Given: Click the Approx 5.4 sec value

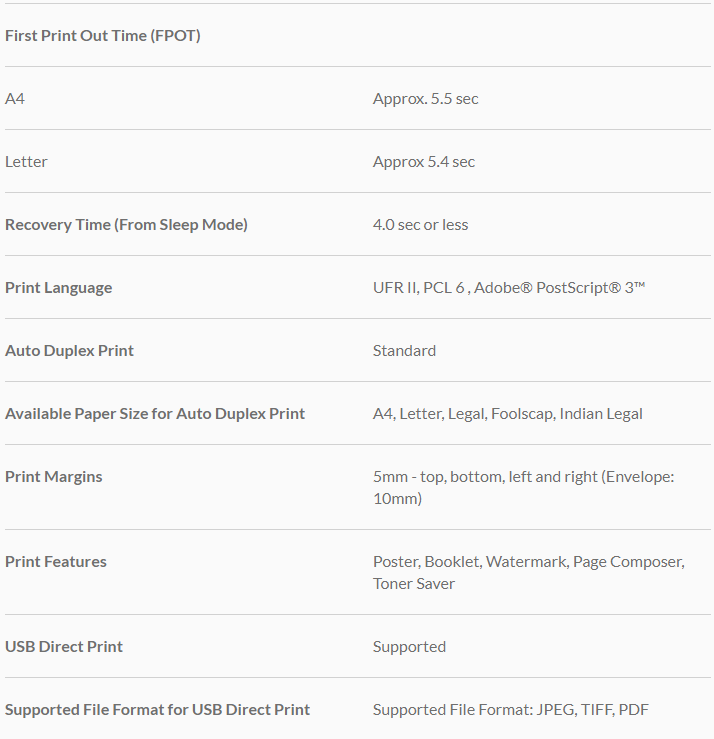Looking at the screenshot, I should click(423, 162).
